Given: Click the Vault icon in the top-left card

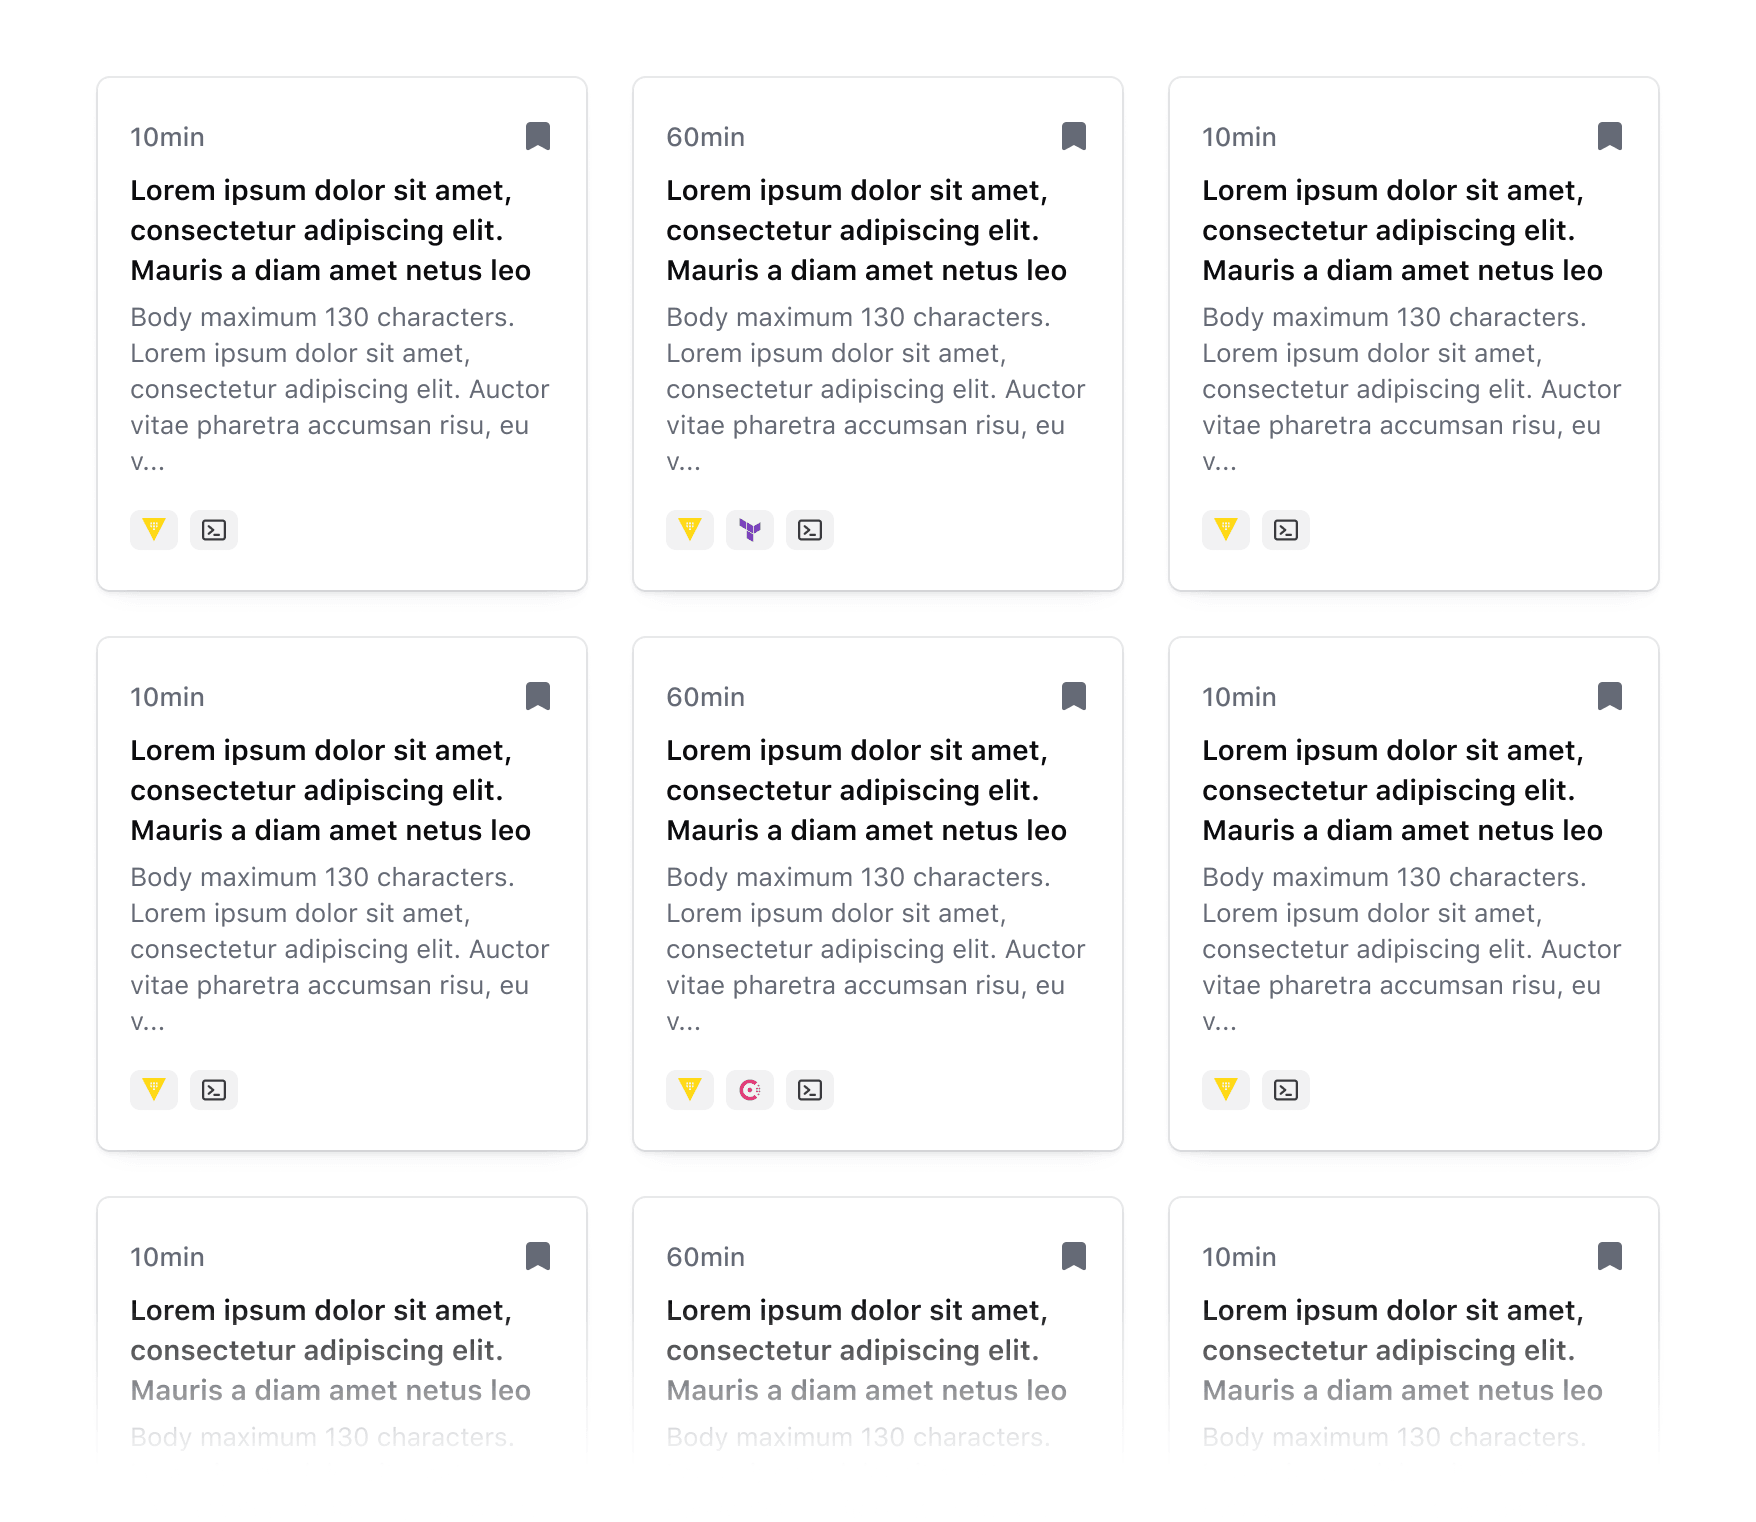Looking at the screenshot, I should click(154, 530).
